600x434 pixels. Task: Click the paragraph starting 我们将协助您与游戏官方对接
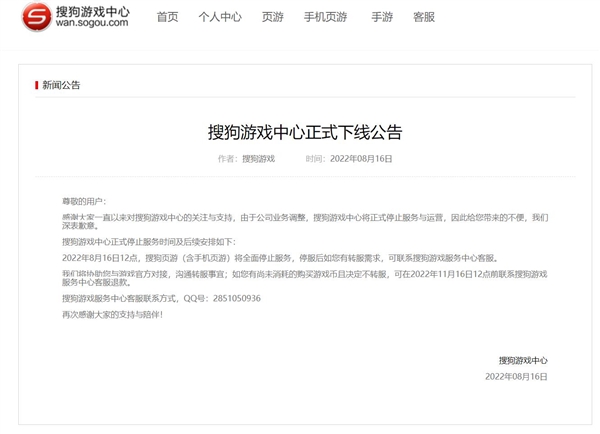point(305,278)
